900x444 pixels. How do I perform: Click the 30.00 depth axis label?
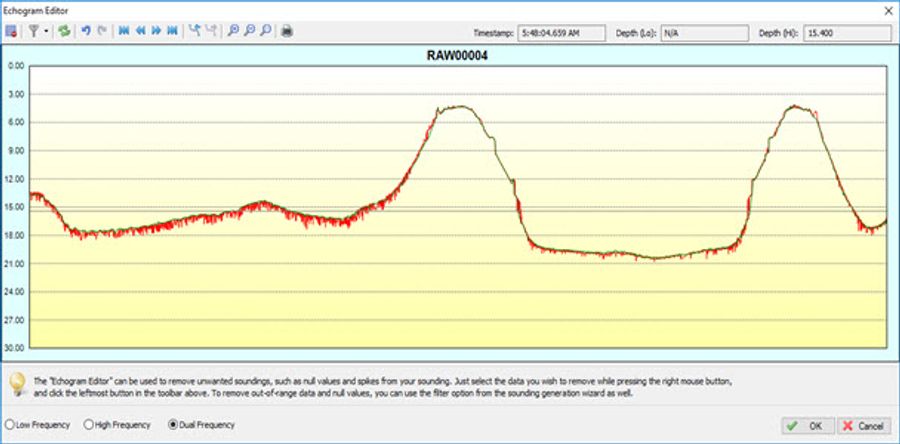coord(15,348)
